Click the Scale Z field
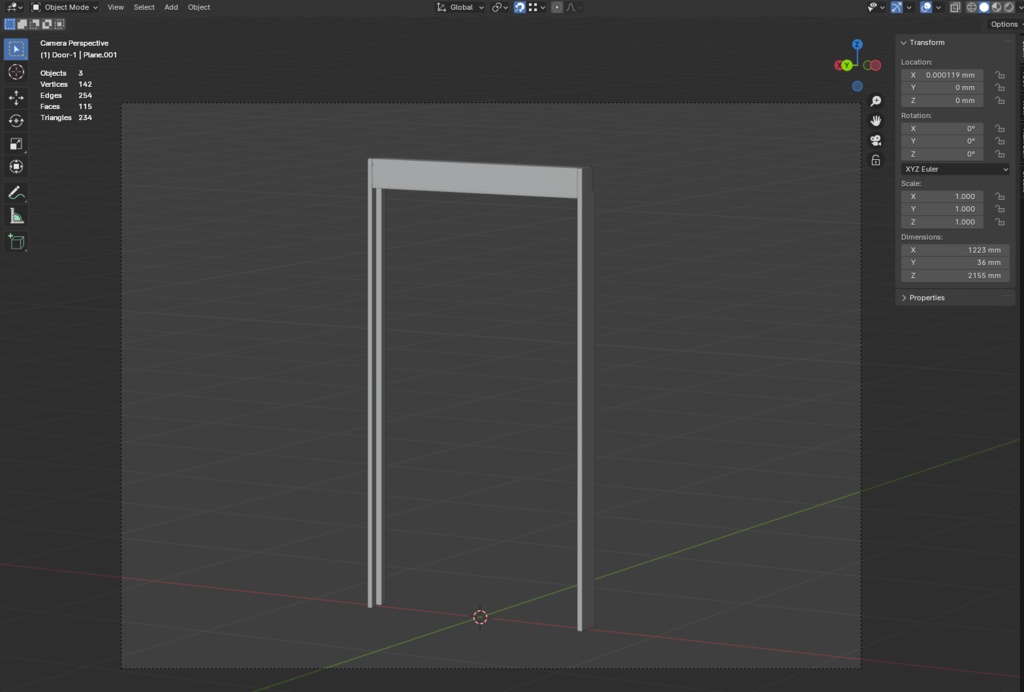Image resolution: width=1024 pixels, height=692 pixels. 942,222
